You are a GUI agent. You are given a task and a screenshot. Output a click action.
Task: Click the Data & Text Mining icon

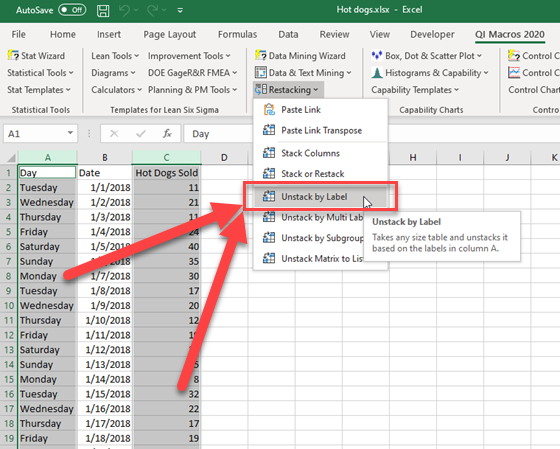point(260,73)
